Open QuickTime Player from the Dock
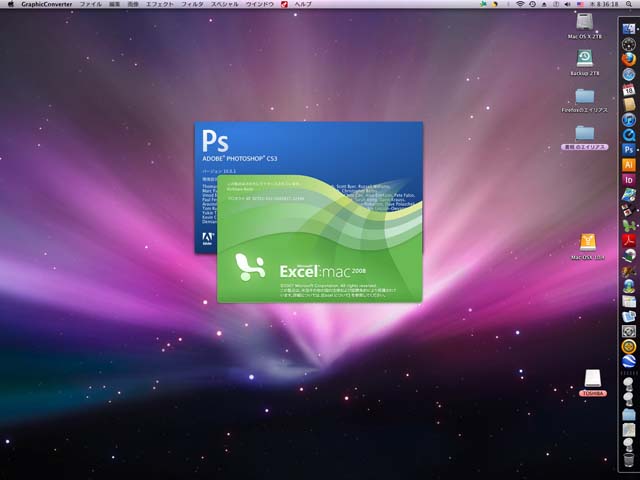Viewport: 640px width, 480px height. tap(629, 135)
